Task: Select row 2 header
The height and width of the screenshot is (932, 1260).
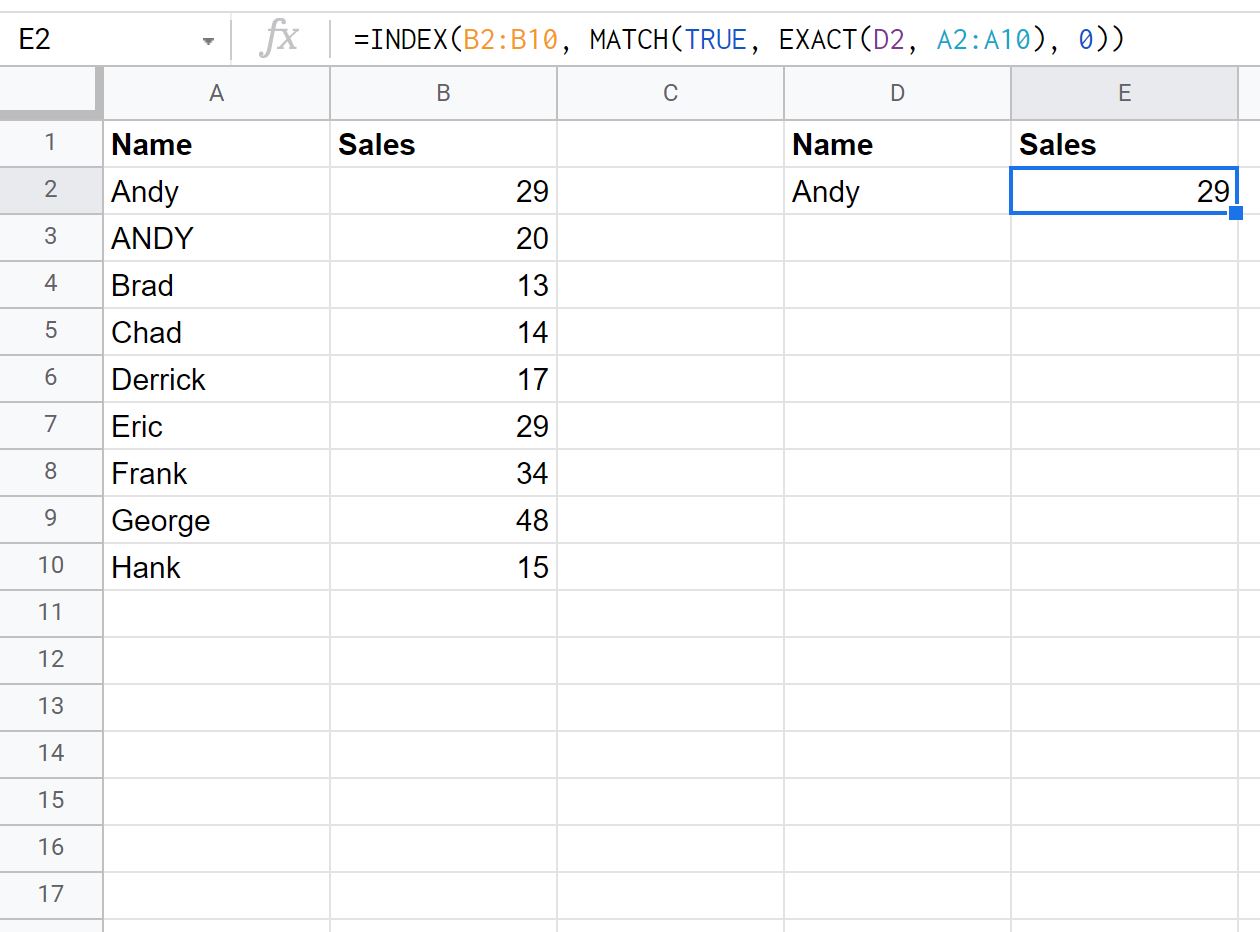Action: (x=51, y=190)
